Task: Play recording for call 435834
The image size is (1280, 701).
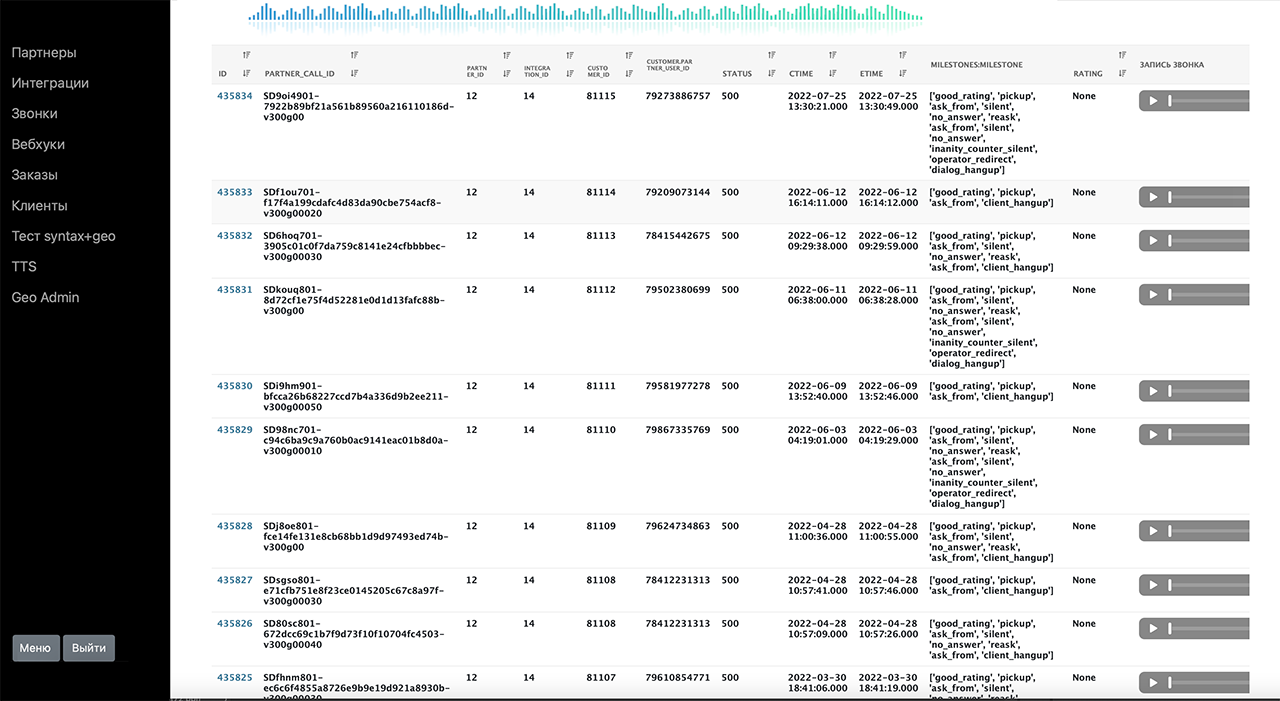Action: [x=1153, y=101]
